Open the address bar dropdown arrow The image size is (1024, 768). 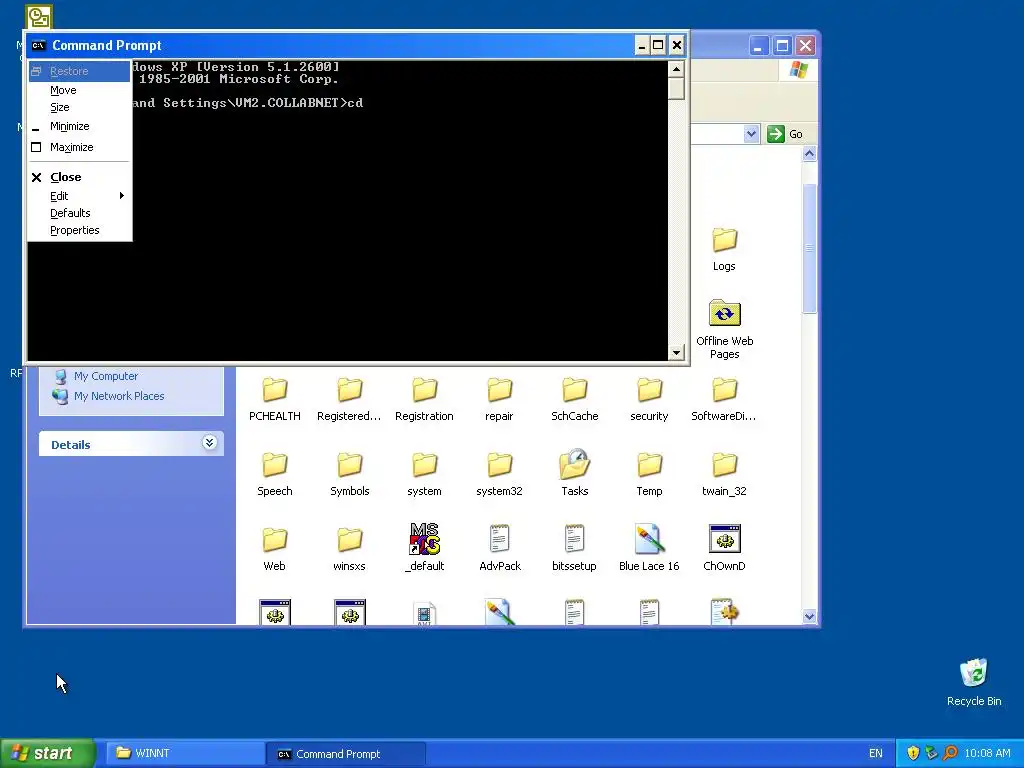[751, 134]
